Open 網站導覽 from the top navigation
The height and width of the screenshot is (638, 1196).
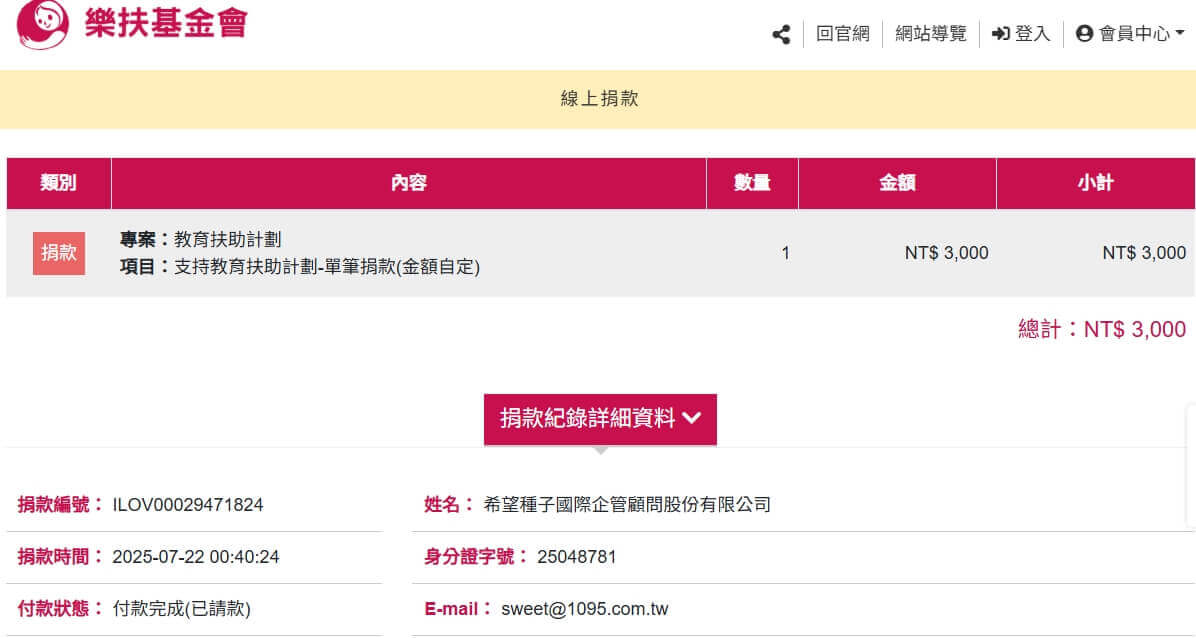[x=931, y=34]
